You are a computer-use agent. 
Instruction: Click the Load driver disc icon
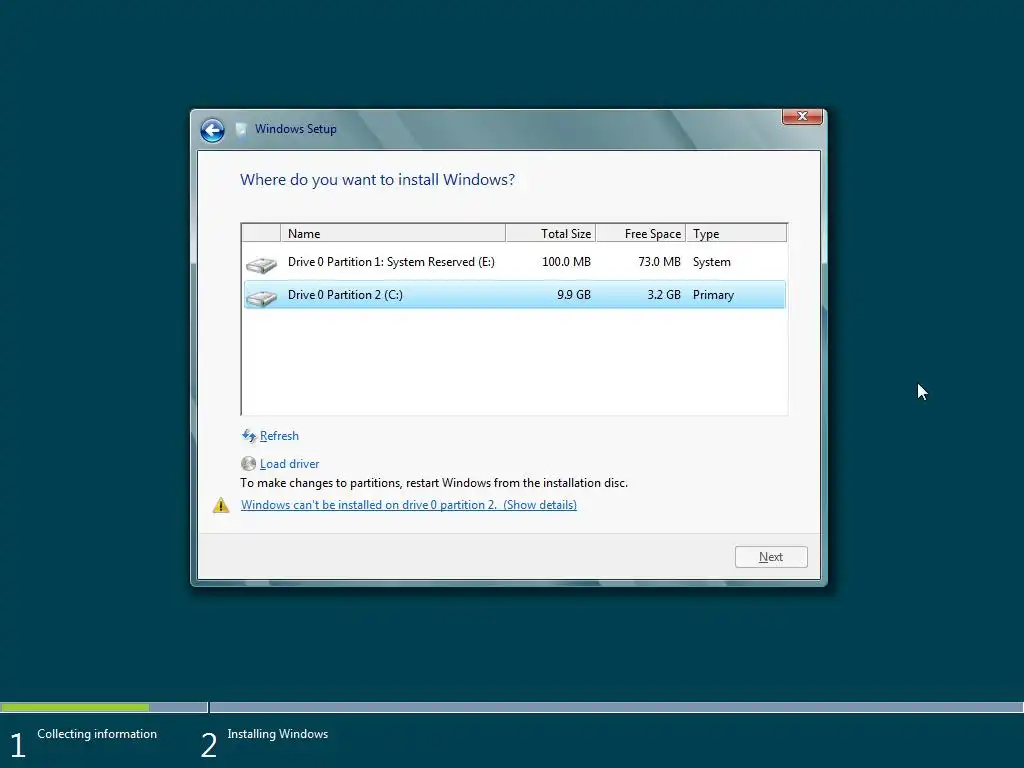pos(248,464)
